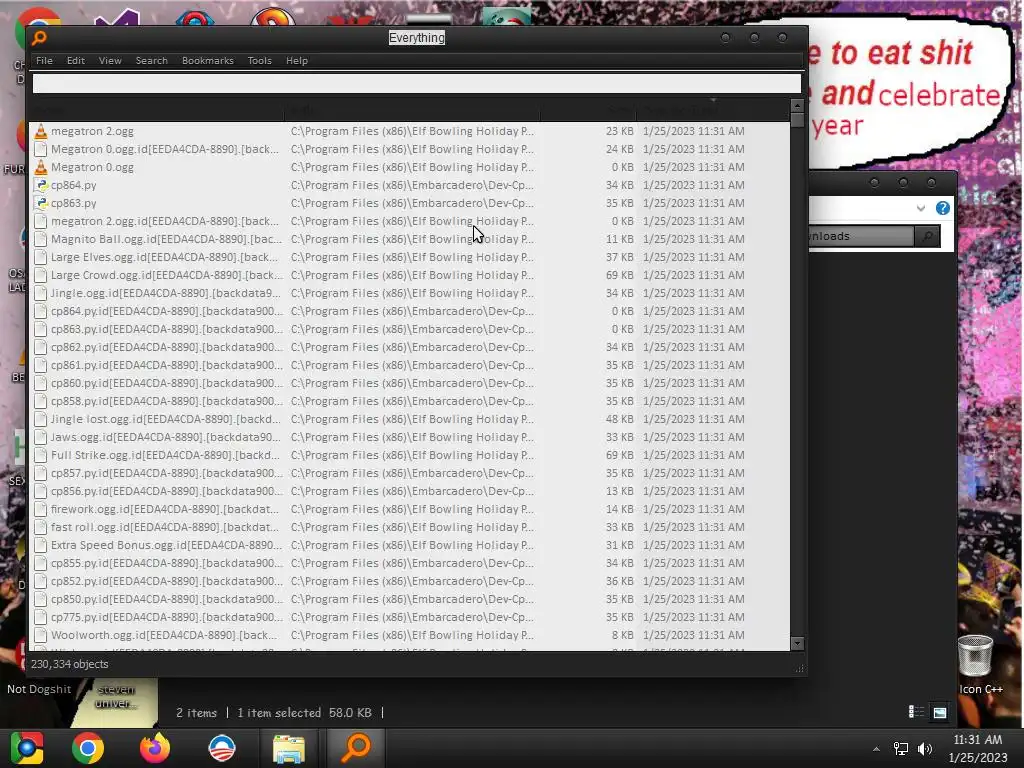Click the results vertical scrollbar thumb

(x=797, y=120)
